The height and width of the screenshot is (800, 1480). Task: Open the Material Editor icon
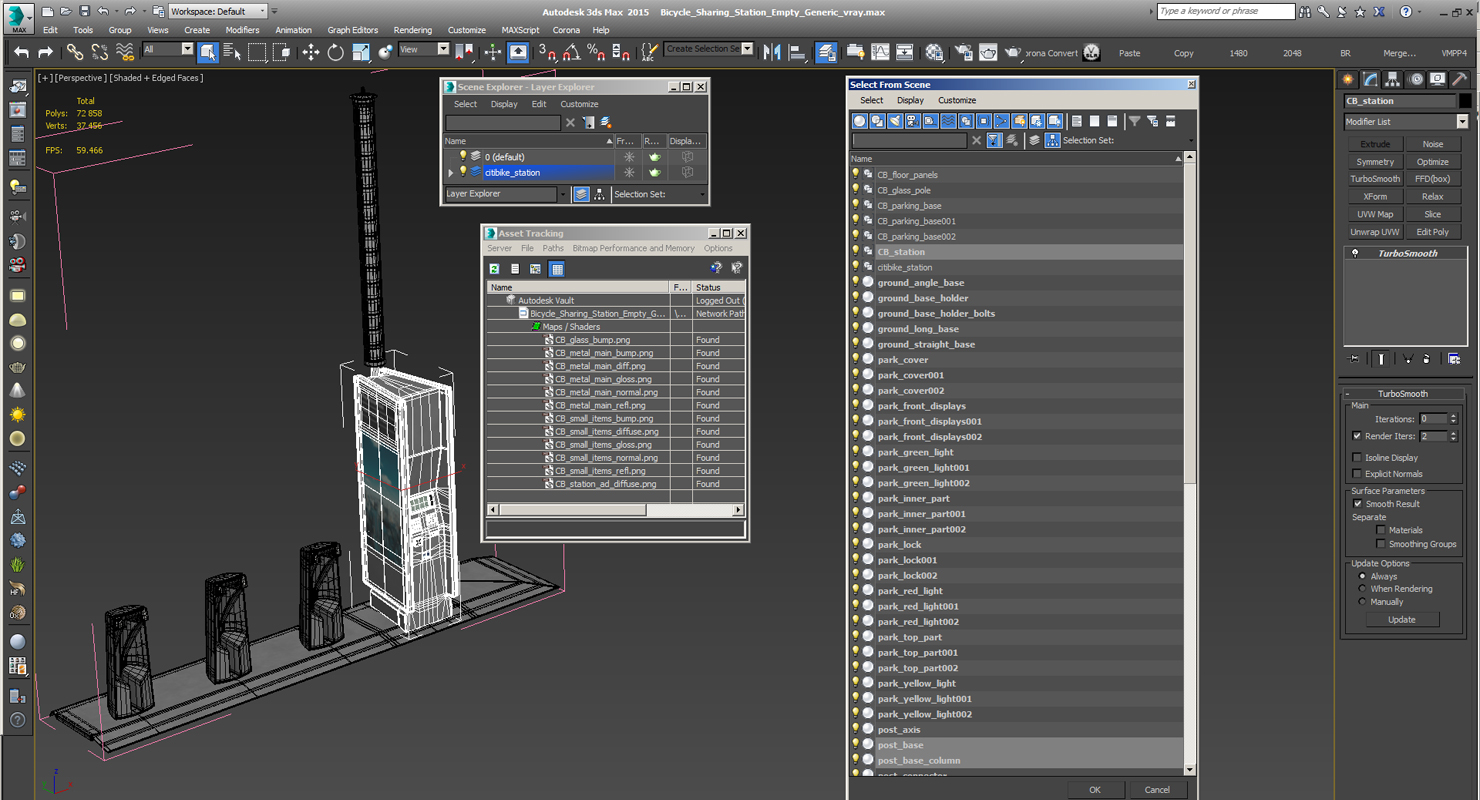pos(934,52)
